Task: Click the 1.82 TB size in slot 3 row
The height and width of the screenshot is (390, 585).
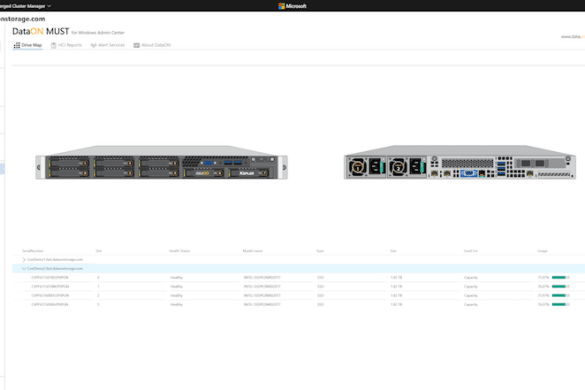Action: pyautogui.click(x=396, y=305)
